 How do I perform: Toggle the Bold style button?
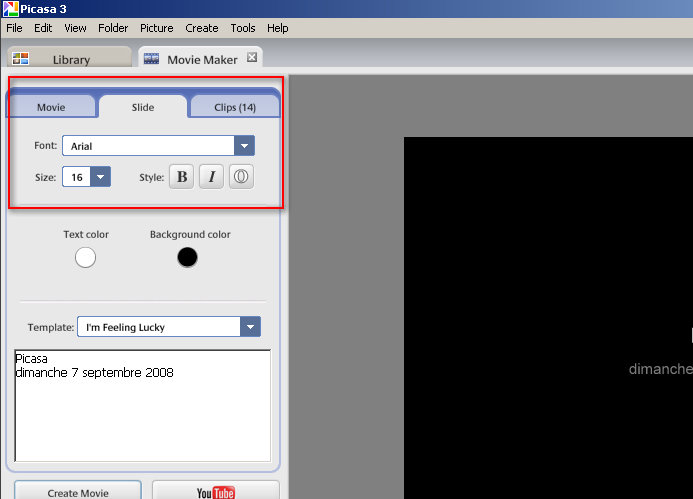(182, 177)
